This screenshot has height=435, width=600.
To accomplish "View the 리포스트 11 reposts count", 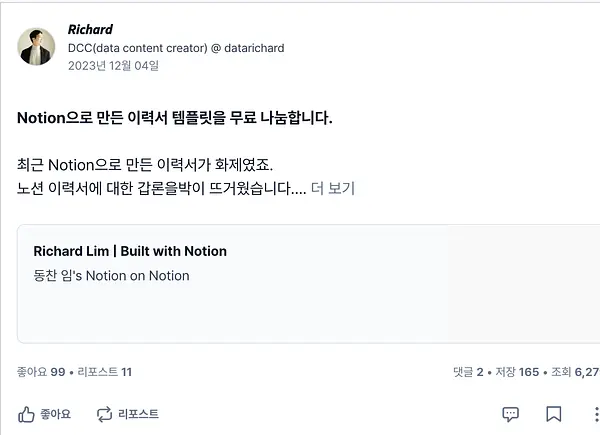I will tap(104, 372).
